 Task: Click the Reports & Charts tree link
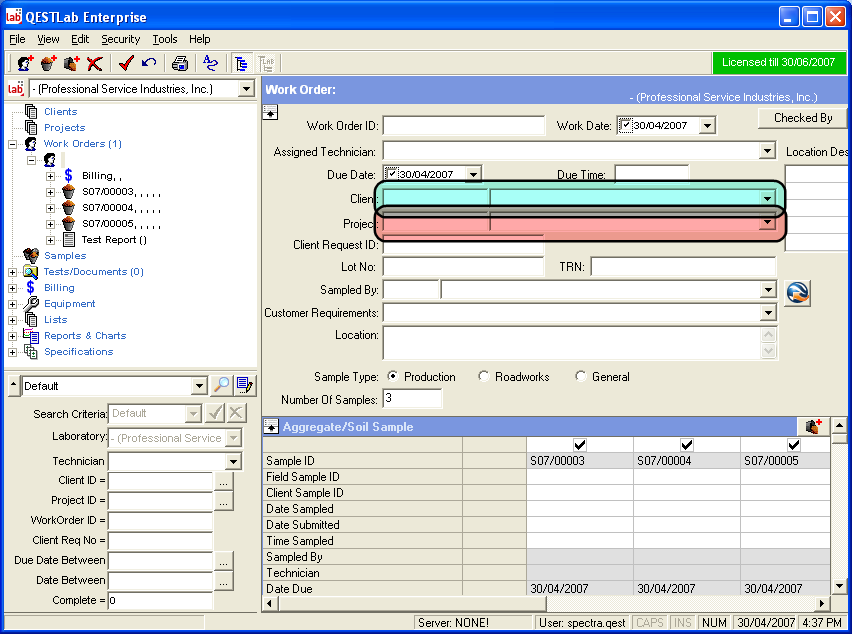click(x=85, y=336)
